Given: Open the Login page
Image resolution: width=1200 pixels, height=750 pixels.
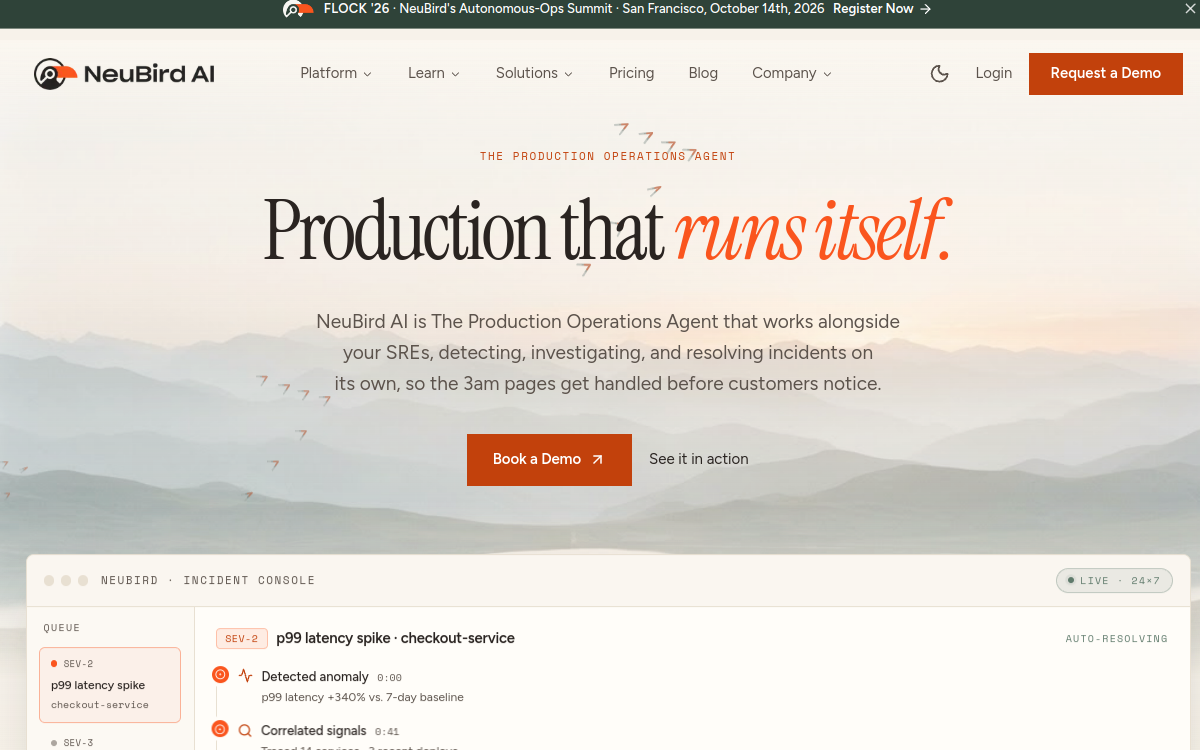Looking at the screenshot, I should pos(994,73).
